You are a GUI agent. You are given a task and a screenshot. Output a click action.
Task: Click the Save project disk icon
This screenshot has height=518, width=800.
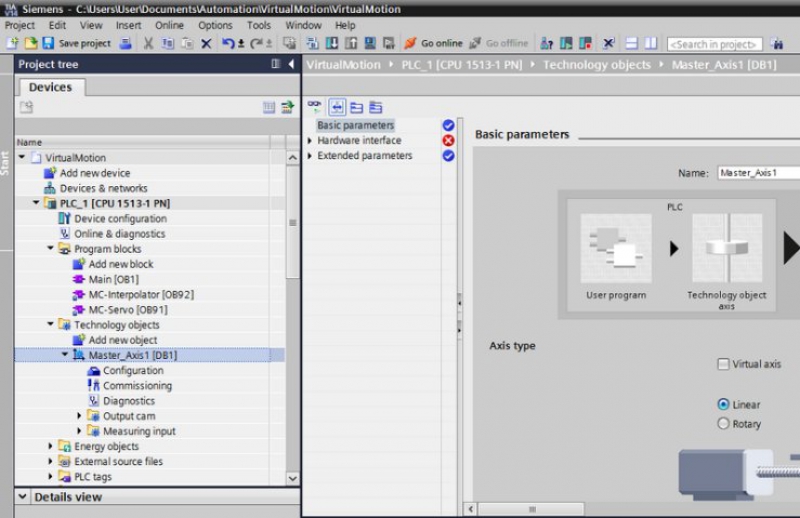[x=48, y=43]
